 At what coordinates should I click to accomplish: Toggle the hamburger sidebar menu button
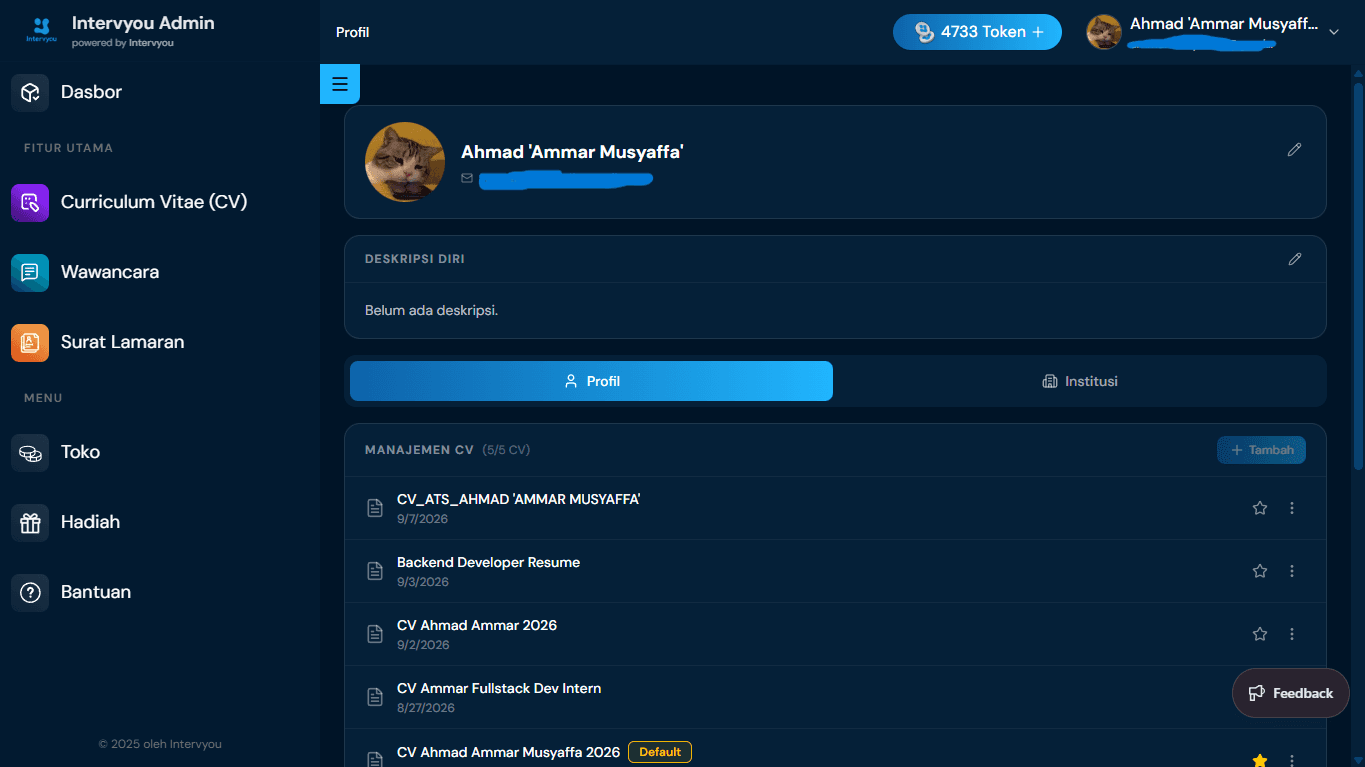point(340,84)
